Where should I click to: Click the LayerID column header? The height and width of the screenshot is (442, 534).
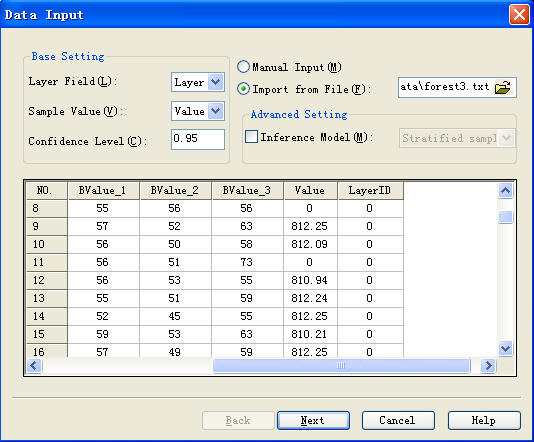pyautogui.click(x=370, y=190)
